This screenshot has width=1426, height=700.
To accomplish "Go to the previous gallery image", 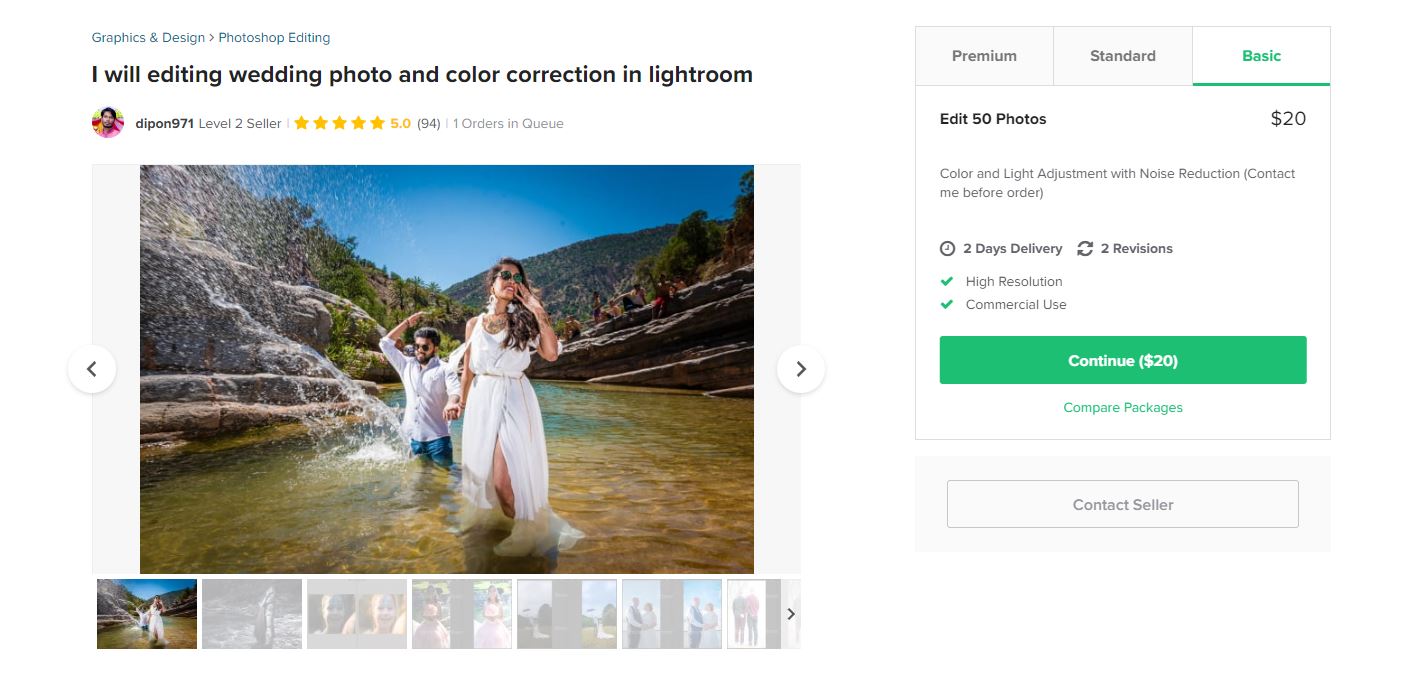I will (92, 369).
